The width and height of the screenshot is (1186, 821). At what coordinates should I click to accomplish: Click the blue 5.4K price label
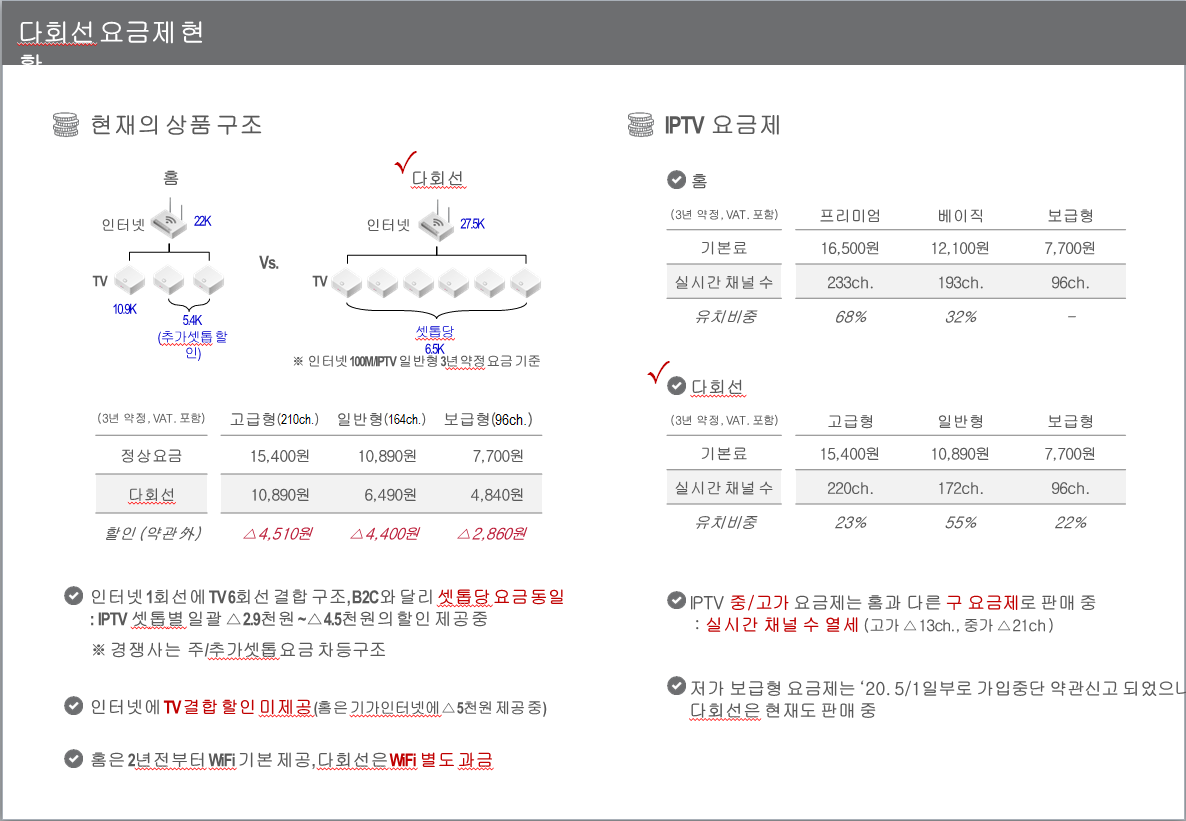click(192, 321)
